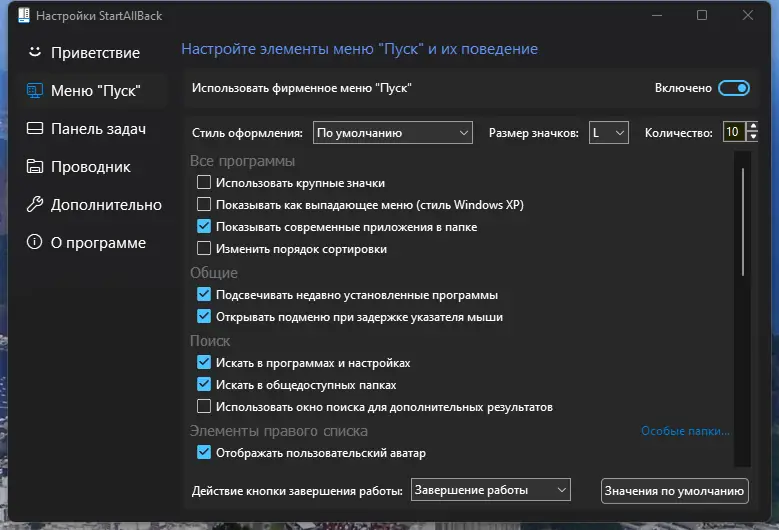Click the Значения по умолчанию button
Screen dimensions: 779x530
tap(674, 491)
